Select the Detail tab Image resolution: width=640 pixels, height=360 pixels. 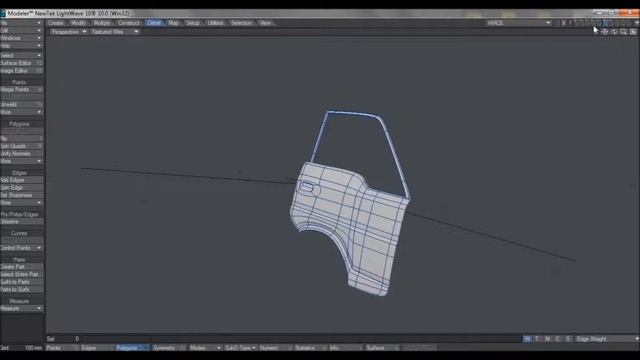[154, 23]
